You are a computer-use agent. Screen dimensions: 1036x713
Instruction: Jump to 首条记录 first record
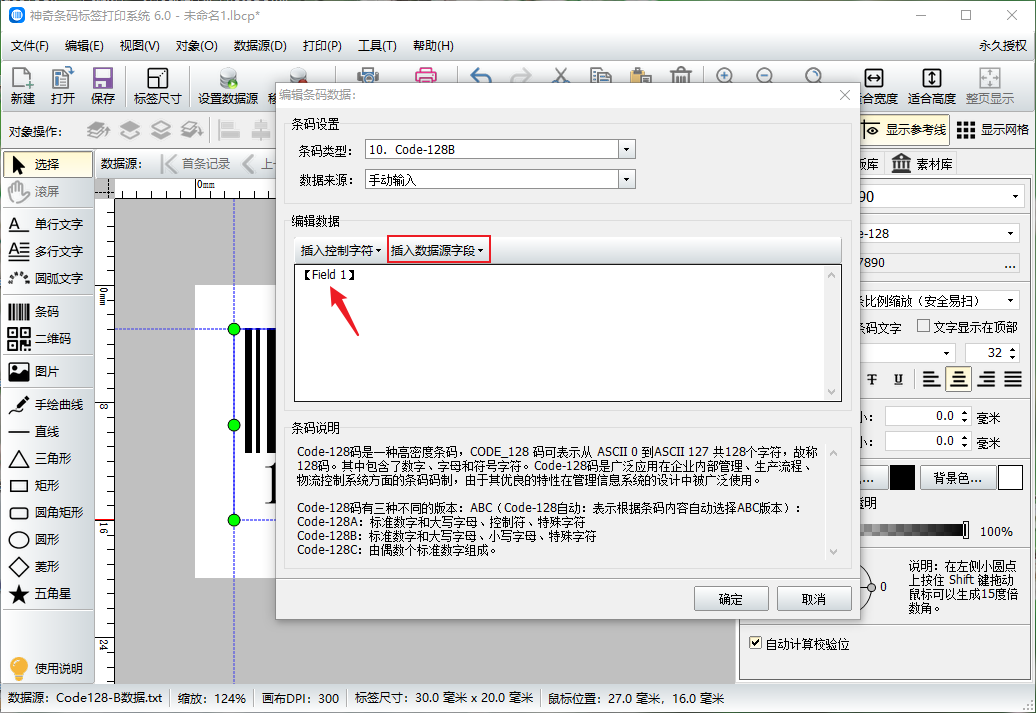click(x=196, y=164)
